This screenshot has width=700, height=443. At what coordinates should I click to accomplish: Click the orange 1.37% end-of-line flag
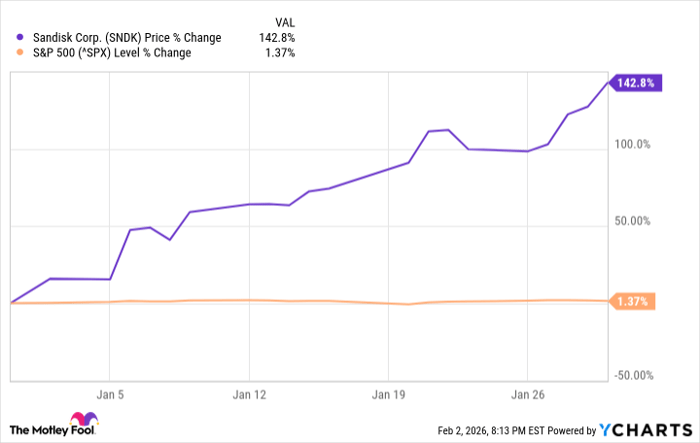pyautogui.click(x=632, y=301)
